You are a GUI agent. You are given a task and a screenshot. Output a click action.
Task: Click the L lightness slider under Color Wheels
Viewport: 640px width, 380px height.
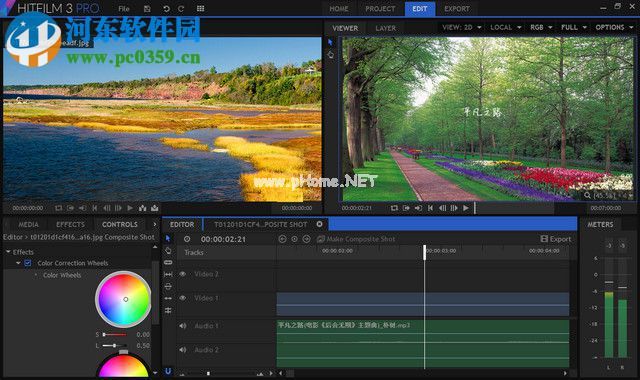click(114, 346)
